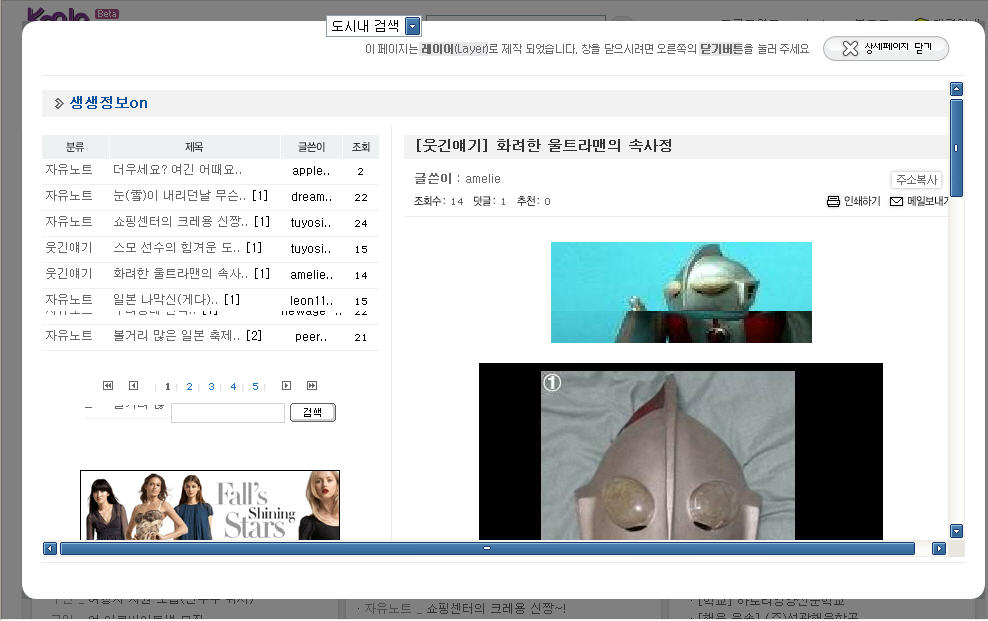Click the 검색 search button

pos(313,413)
